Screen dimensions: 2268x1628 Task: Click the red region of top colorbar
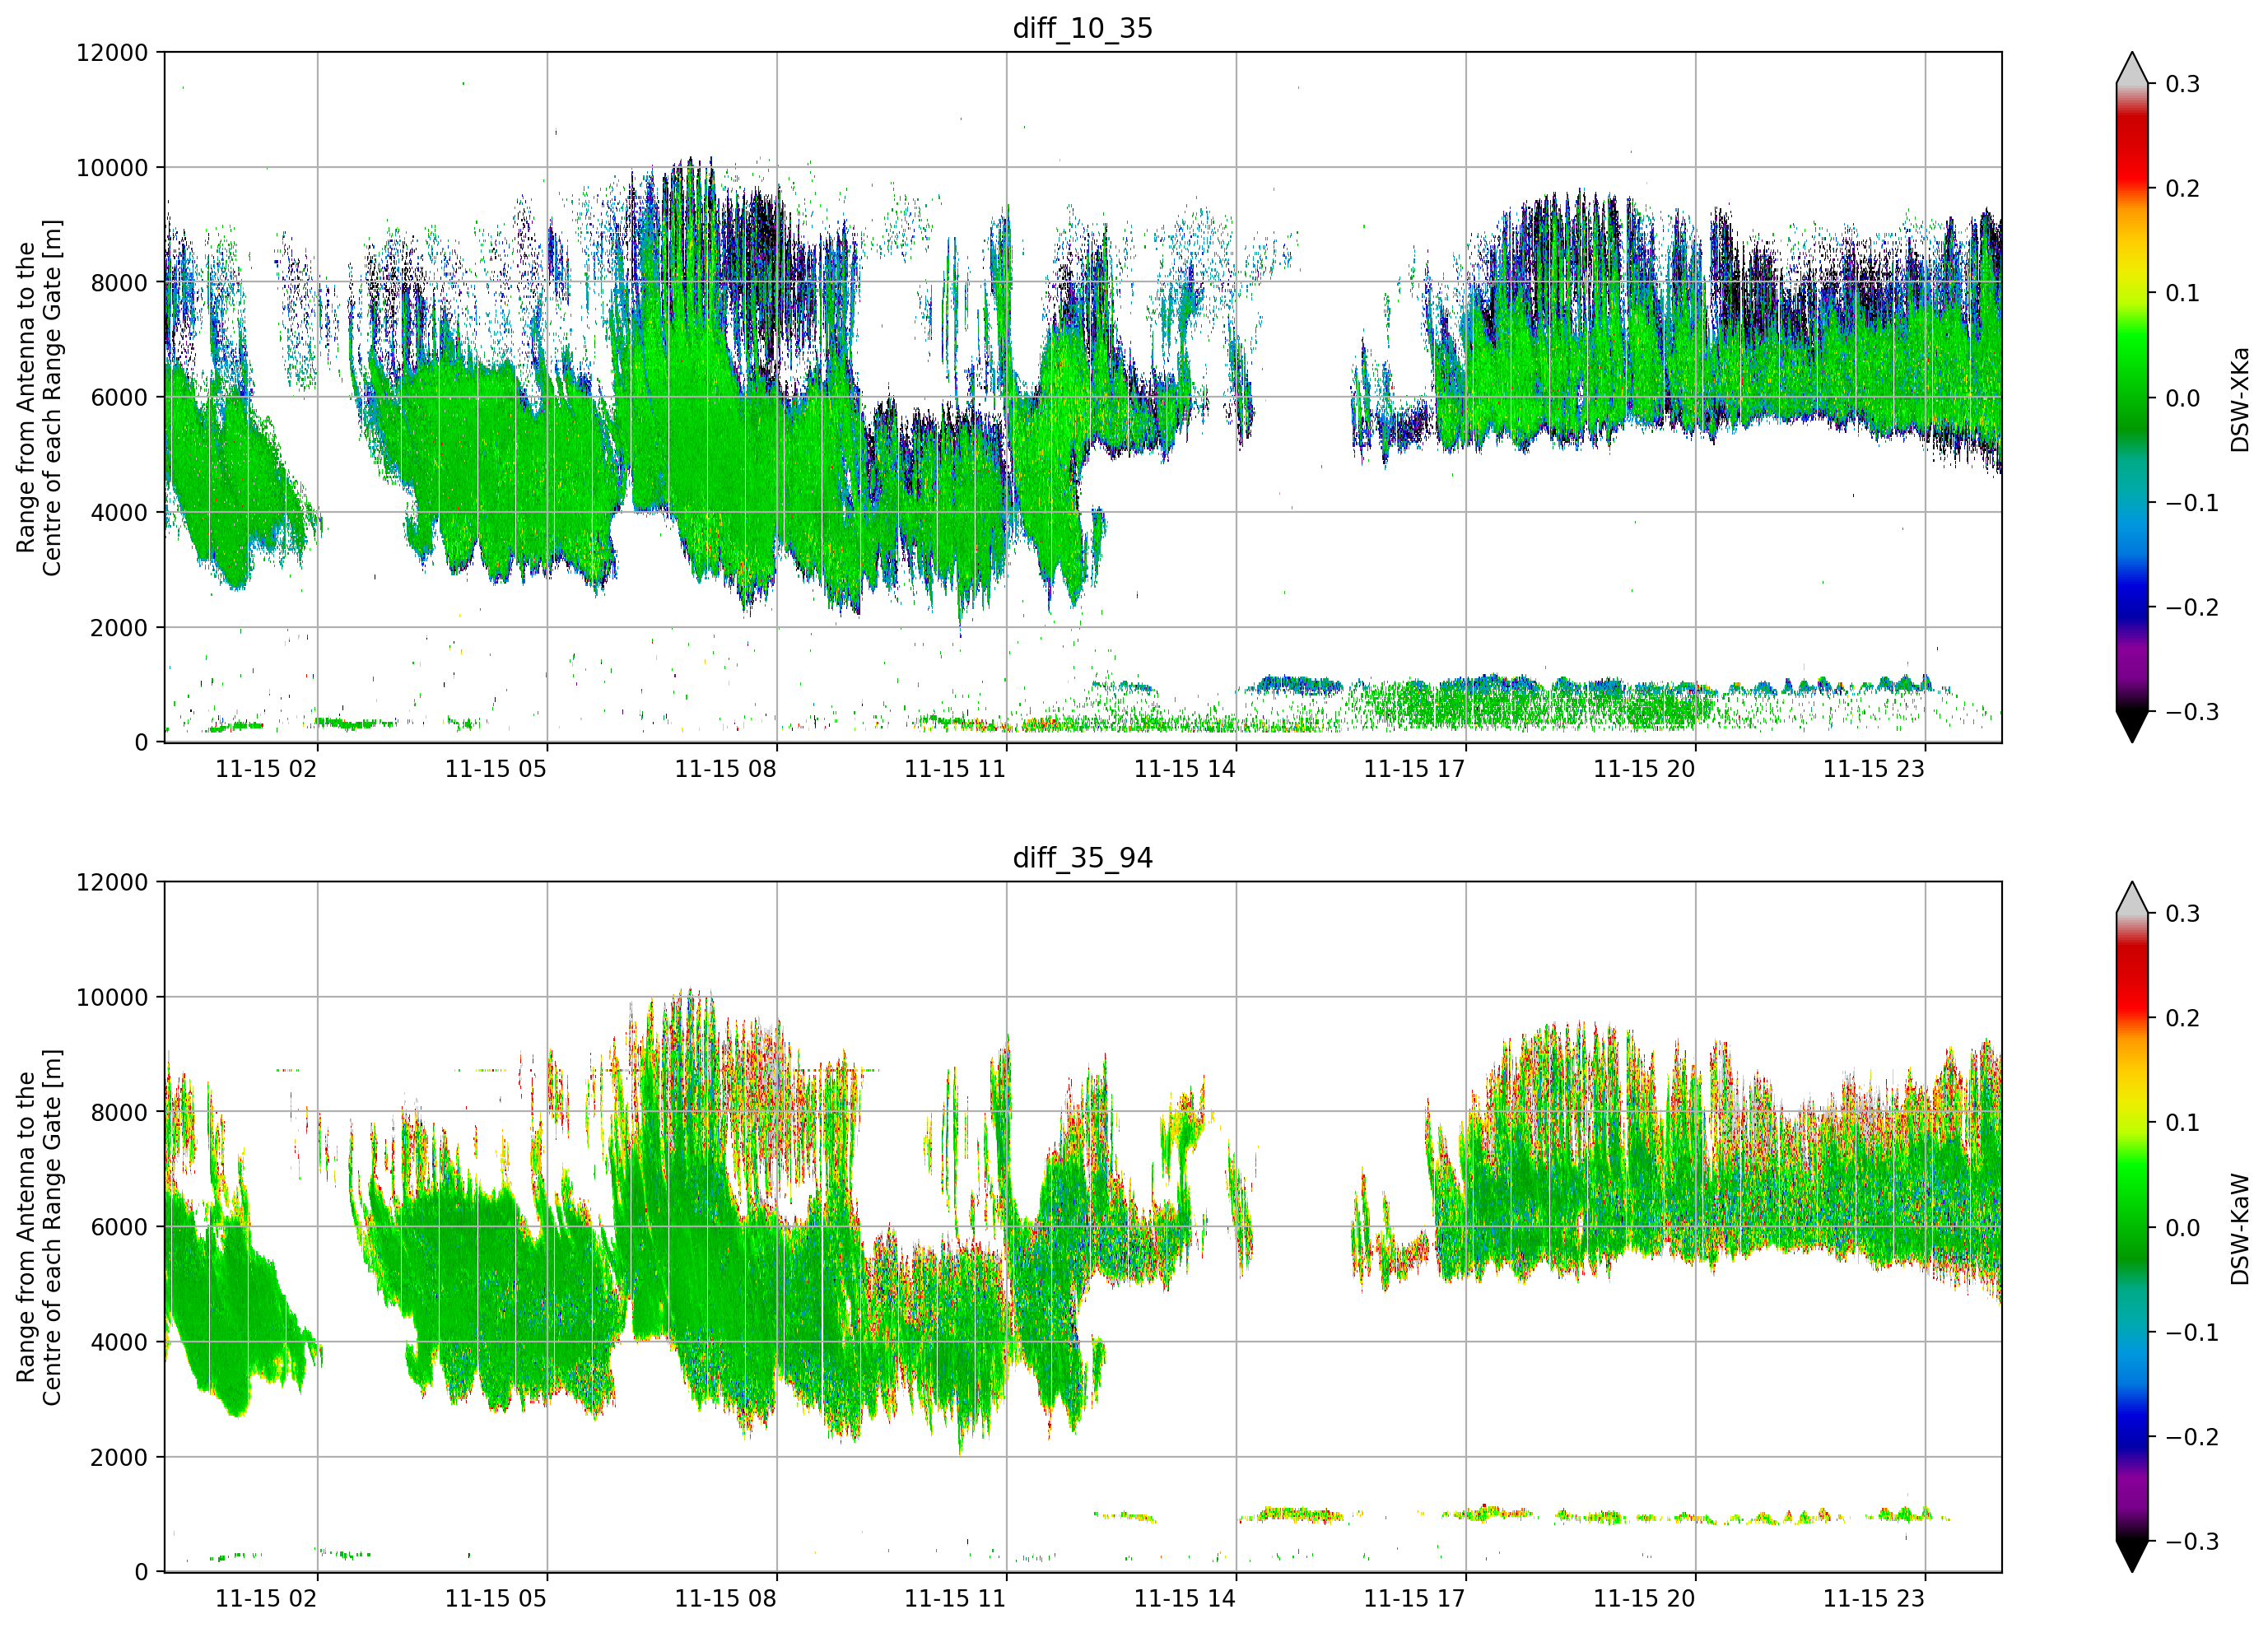pyautogui.click(x=2132, y=150)
